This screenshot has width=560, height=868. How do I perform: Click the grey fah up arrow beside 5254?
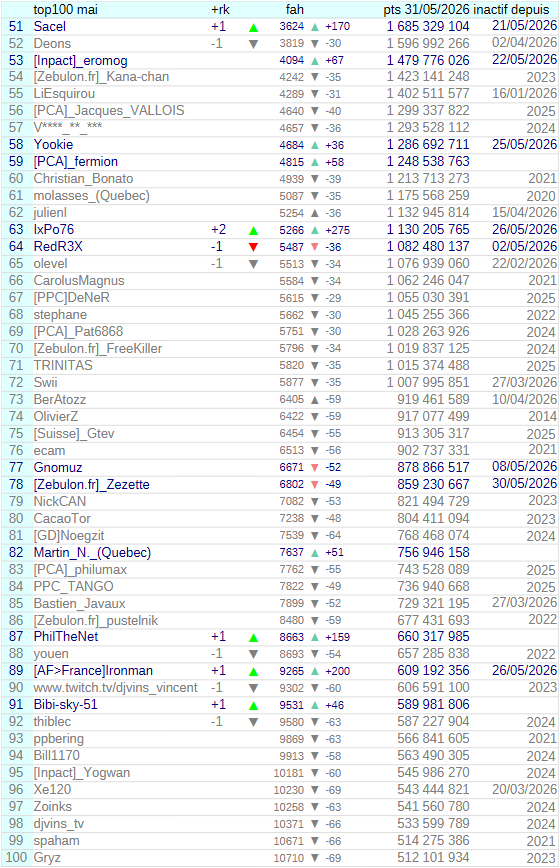pyautogui.click(x=315, y=213)
